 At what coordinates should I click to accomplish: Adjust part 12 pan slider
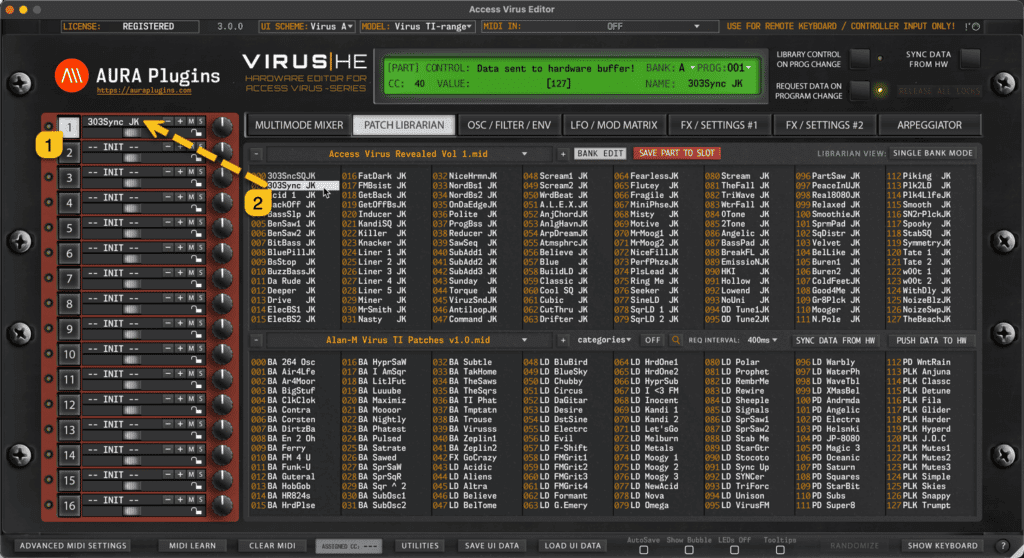click(132, 410)
